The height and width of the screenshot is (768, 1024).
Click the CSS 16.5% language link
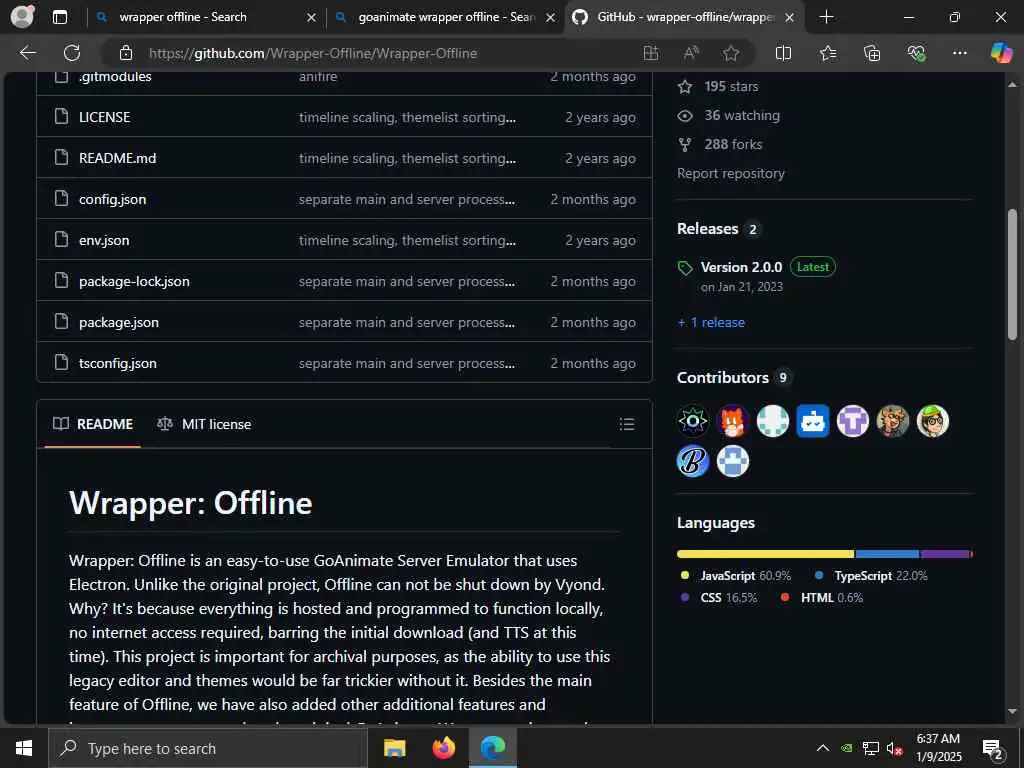[718, 598]
